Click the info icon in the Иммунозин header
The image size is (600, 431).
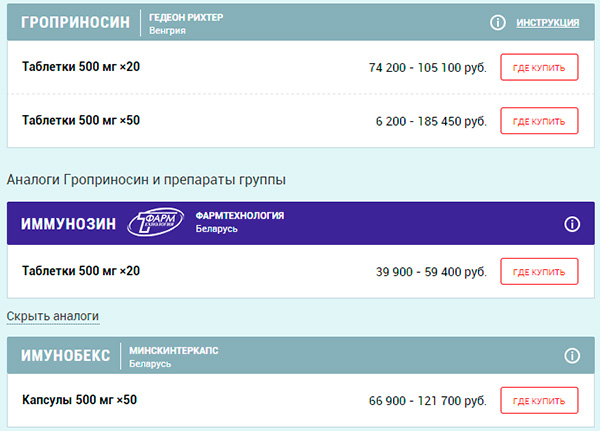(572, 224)
